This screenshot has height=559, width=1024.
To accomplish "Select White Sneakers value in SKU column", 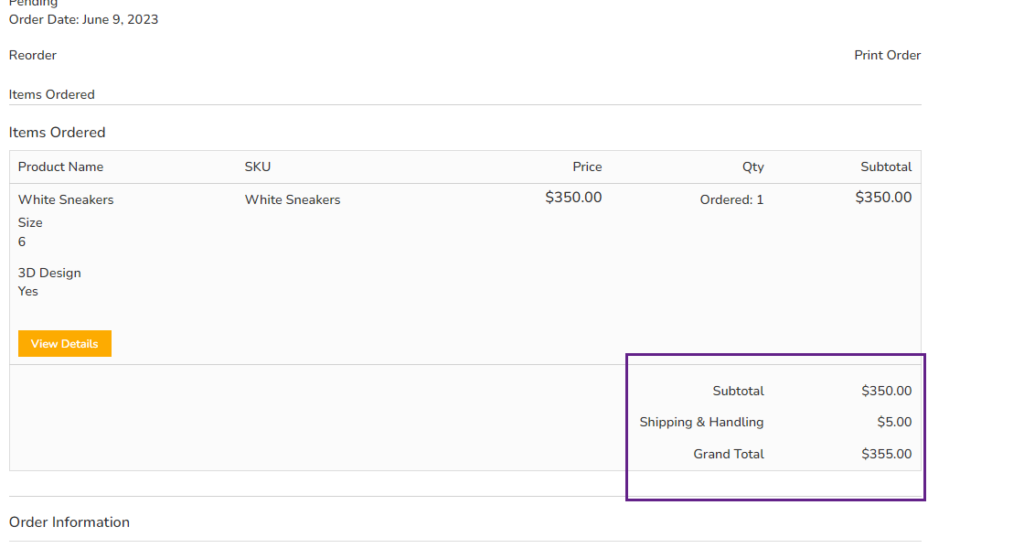I will pos(292,200).
